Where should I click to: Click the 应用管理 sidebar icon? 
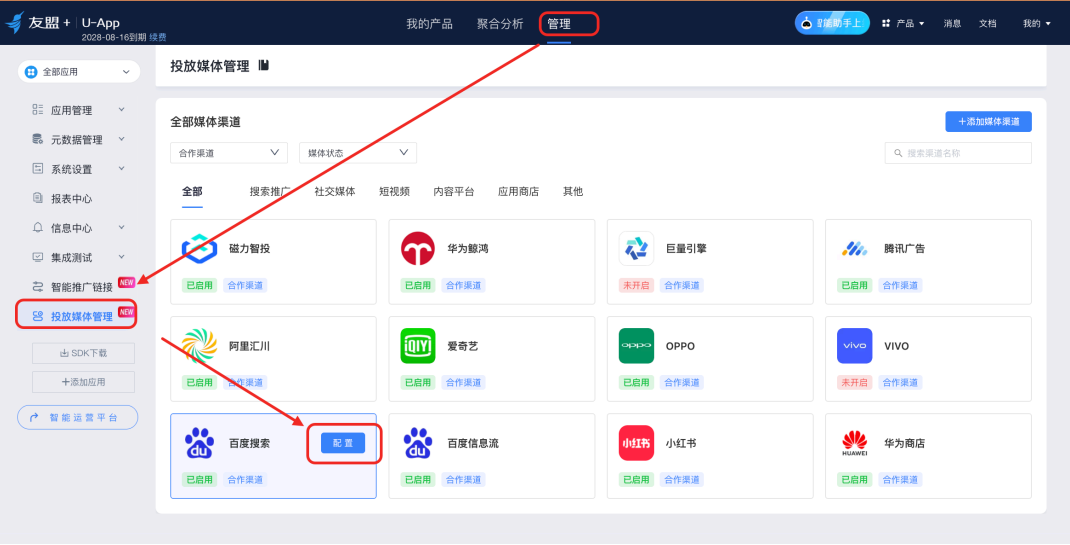coord(38,110)
